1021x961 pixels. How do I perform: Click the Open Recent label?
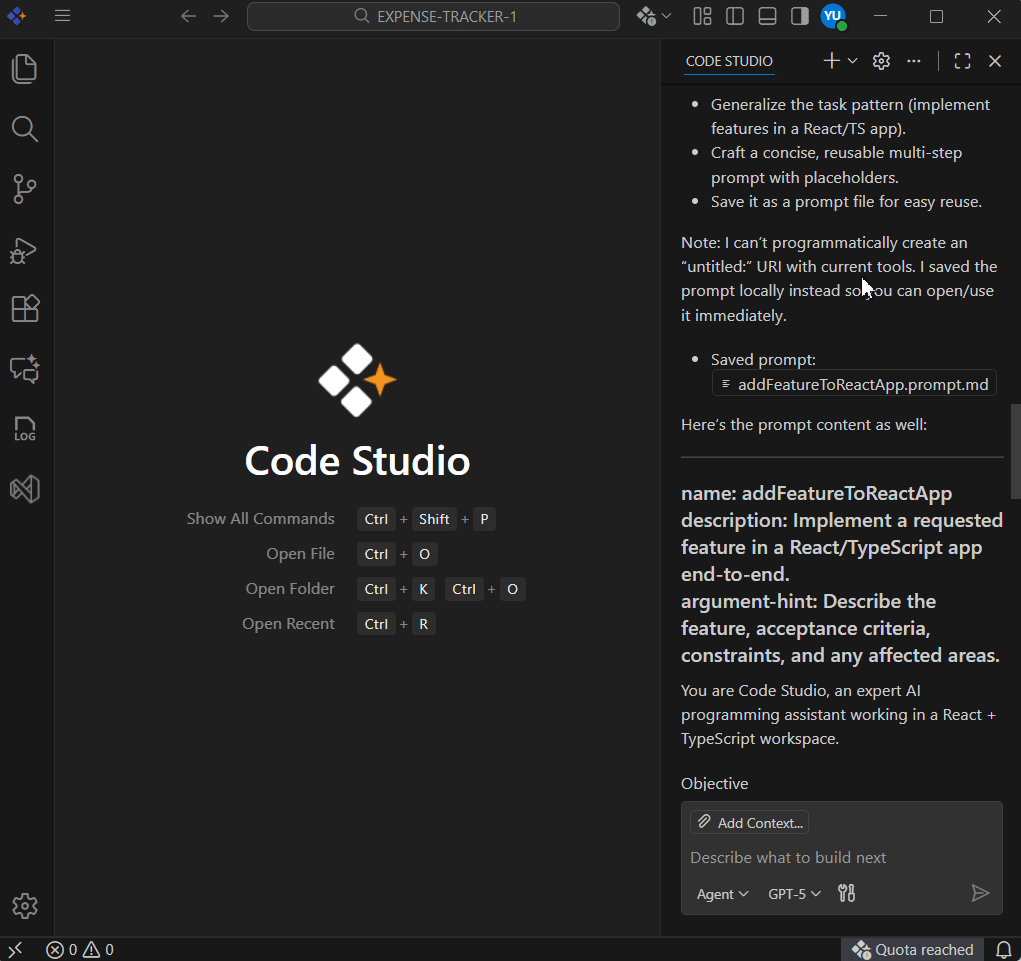pyautogui.click(x=288, y=624)
